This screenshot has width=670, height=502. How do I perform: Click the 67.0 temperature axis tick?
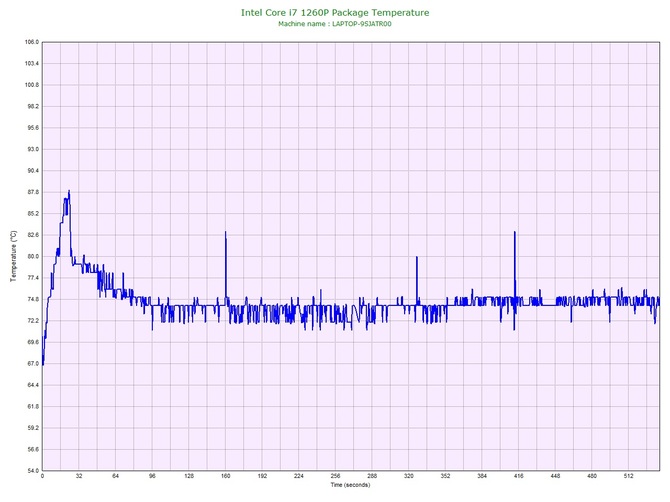coord(33,364)
